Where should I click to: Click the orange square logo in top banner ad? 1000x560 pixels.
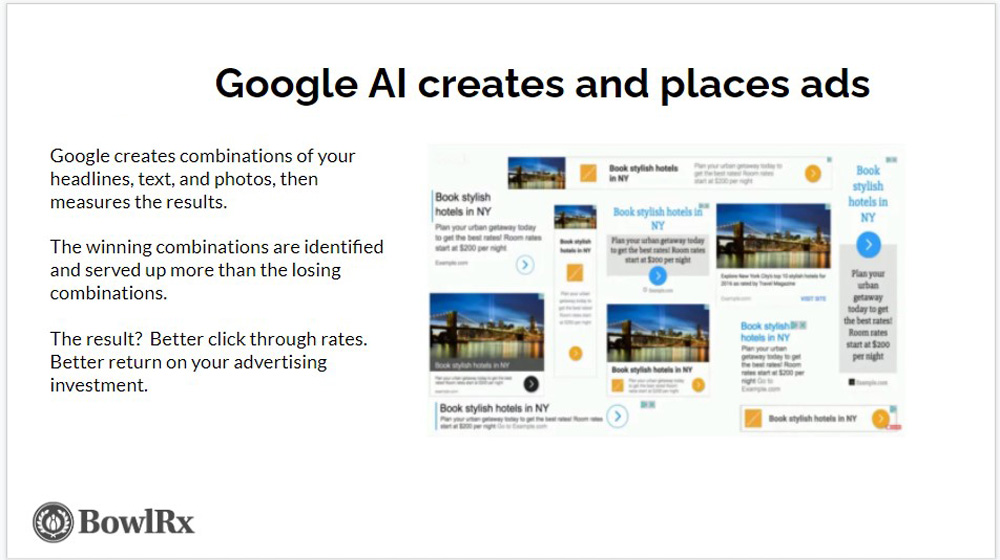(x=588, y=173)
